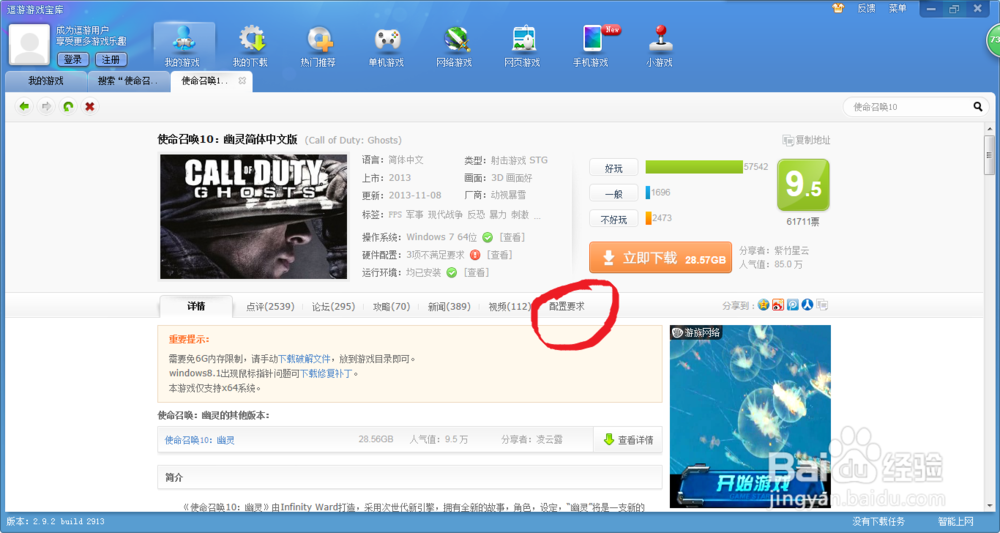Image resolution: width=1000 pixels, height=533 pixels.
Task: Click 复制地址 link
Action: tap(807, 140)
